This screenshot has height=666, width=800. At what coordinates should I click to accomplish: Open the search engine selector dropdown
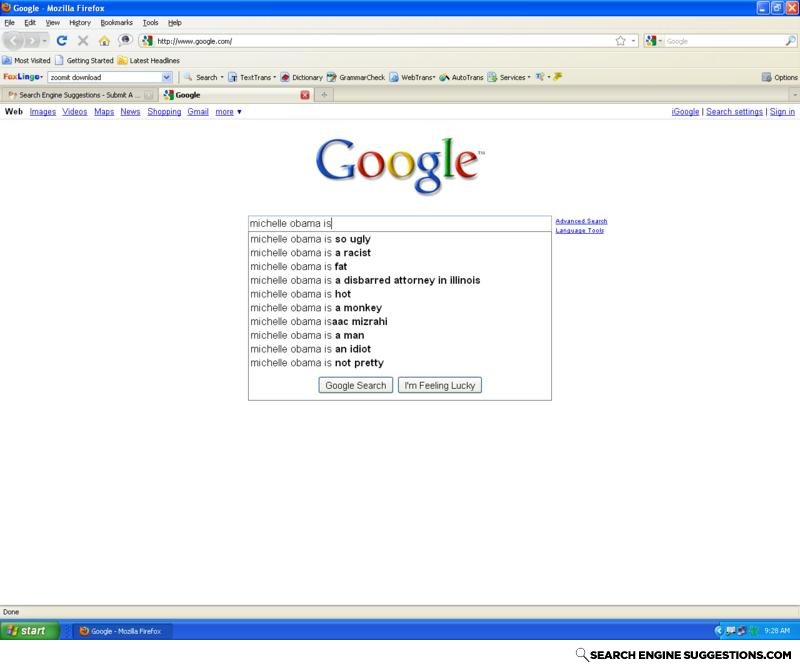[x=654, y=41]
